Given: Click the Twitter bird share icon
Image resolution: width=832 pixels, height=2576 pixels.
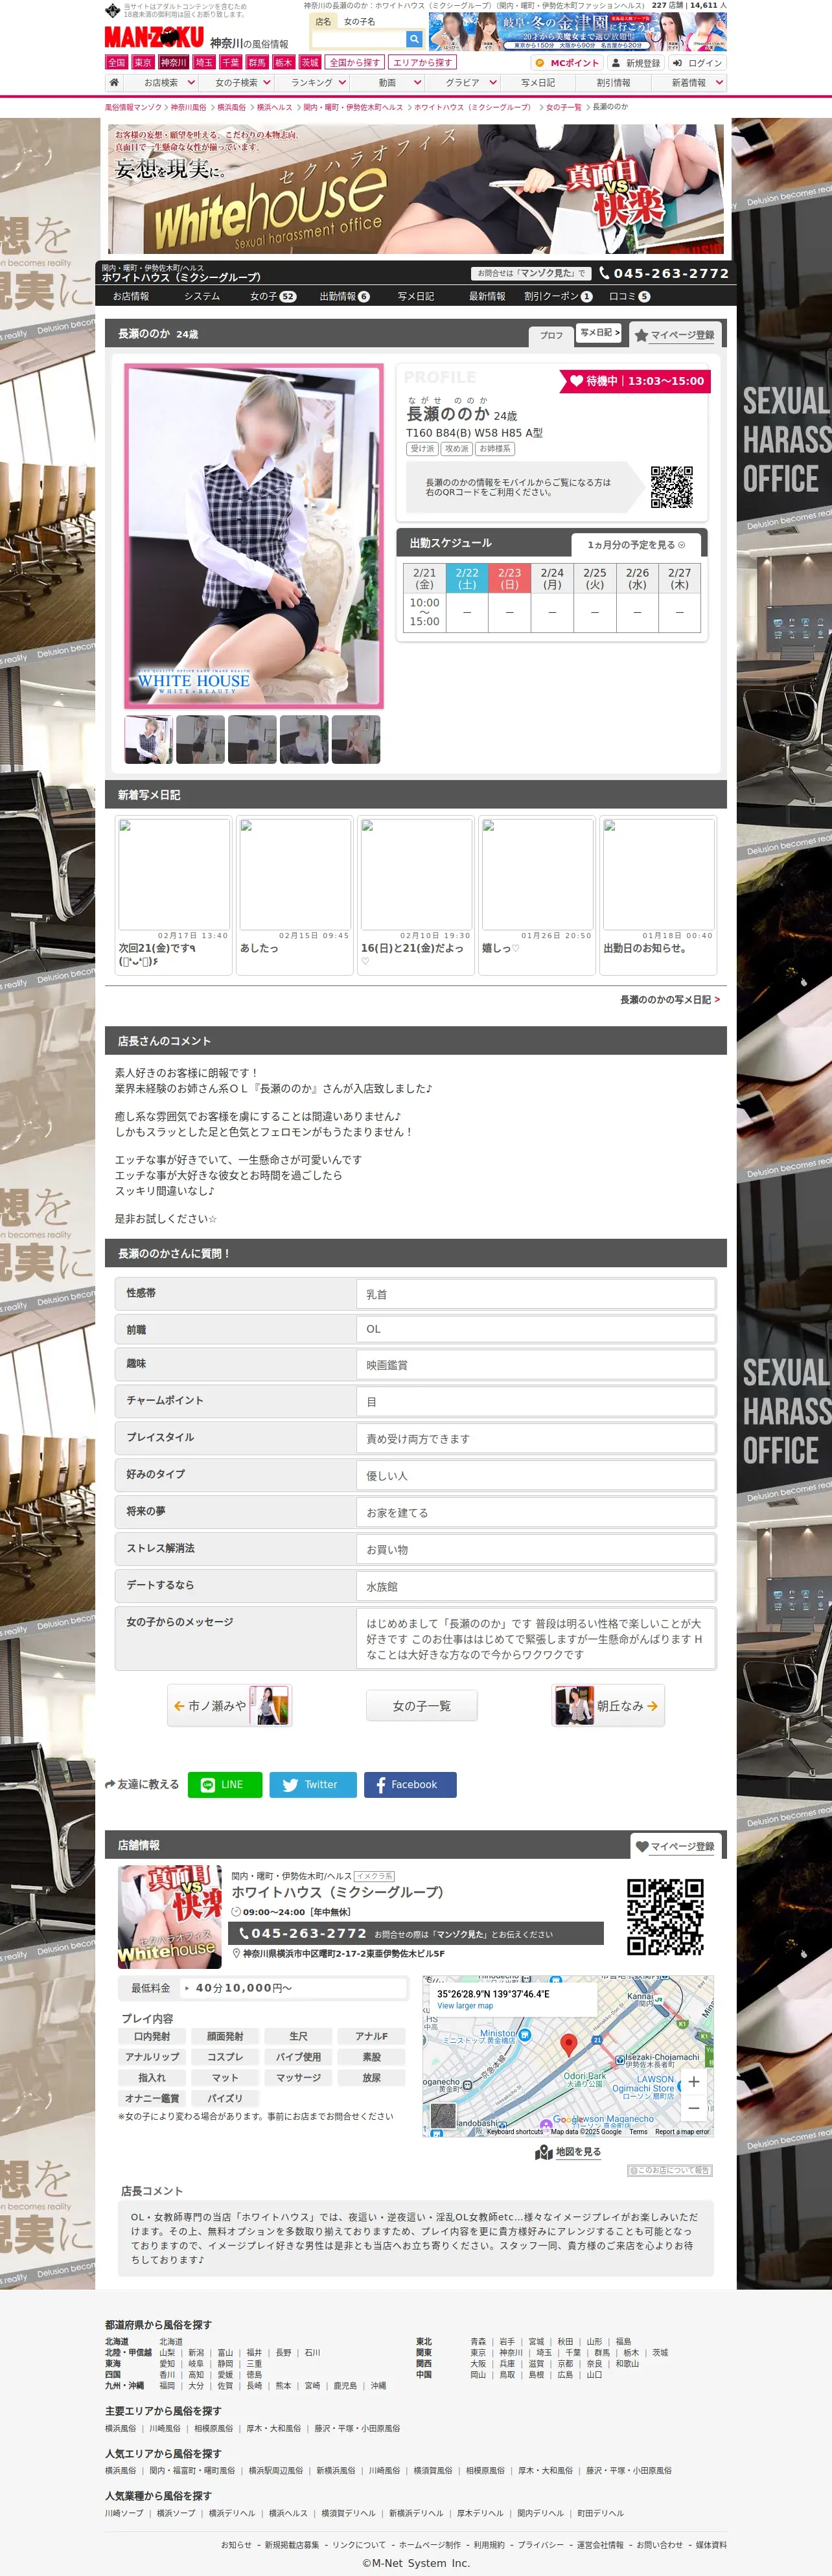Looking at the screenshot, I should (x=290, y=1784).
